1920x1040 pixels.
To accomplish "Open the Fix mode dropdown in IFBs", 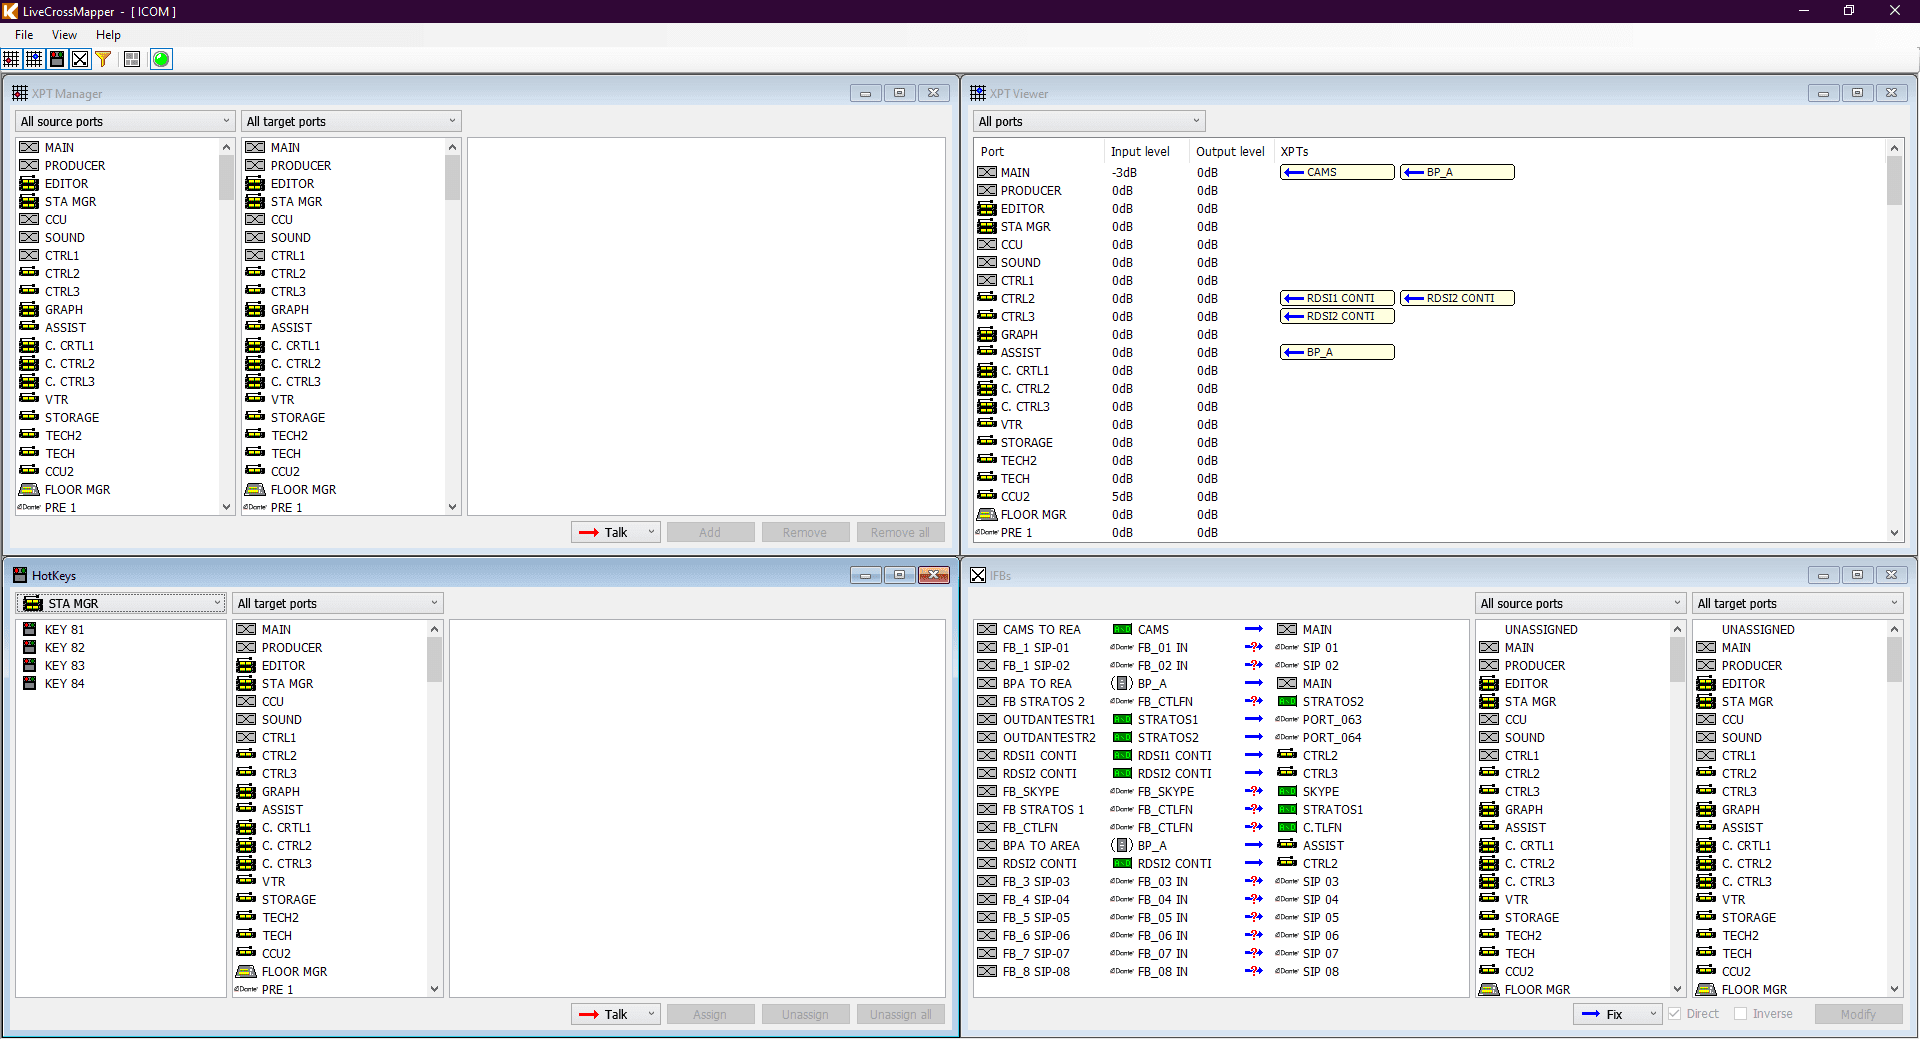I will pos(1618,1014).
